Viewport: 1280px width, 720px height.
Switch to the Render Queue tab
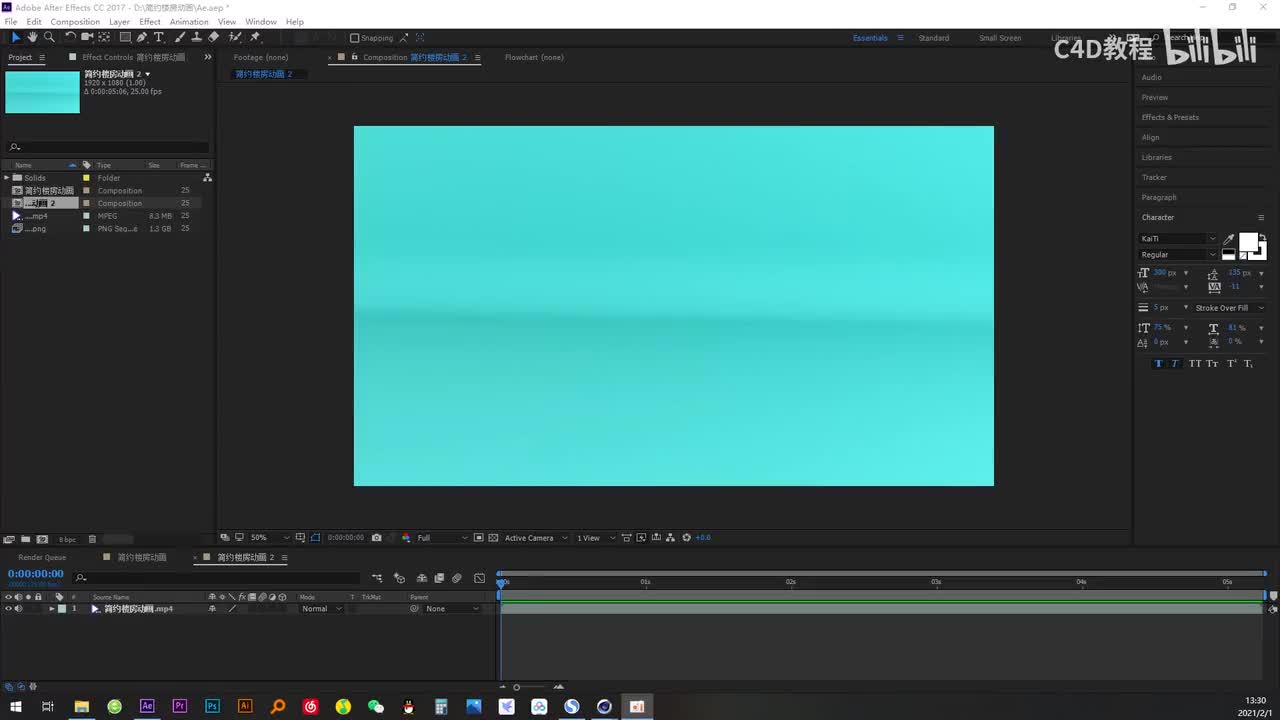(x=42, y=557)
